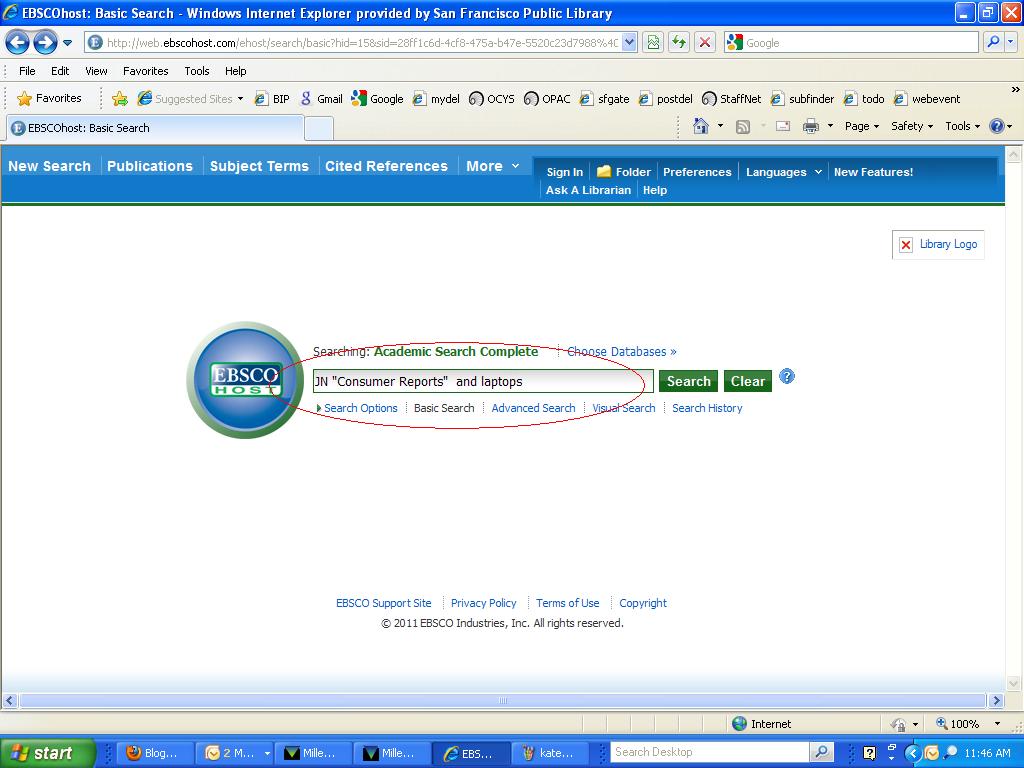The width and height of the screenshot is (1024, 768).
Task: Go forward with the browser Forward arrow
Action: 45,43
